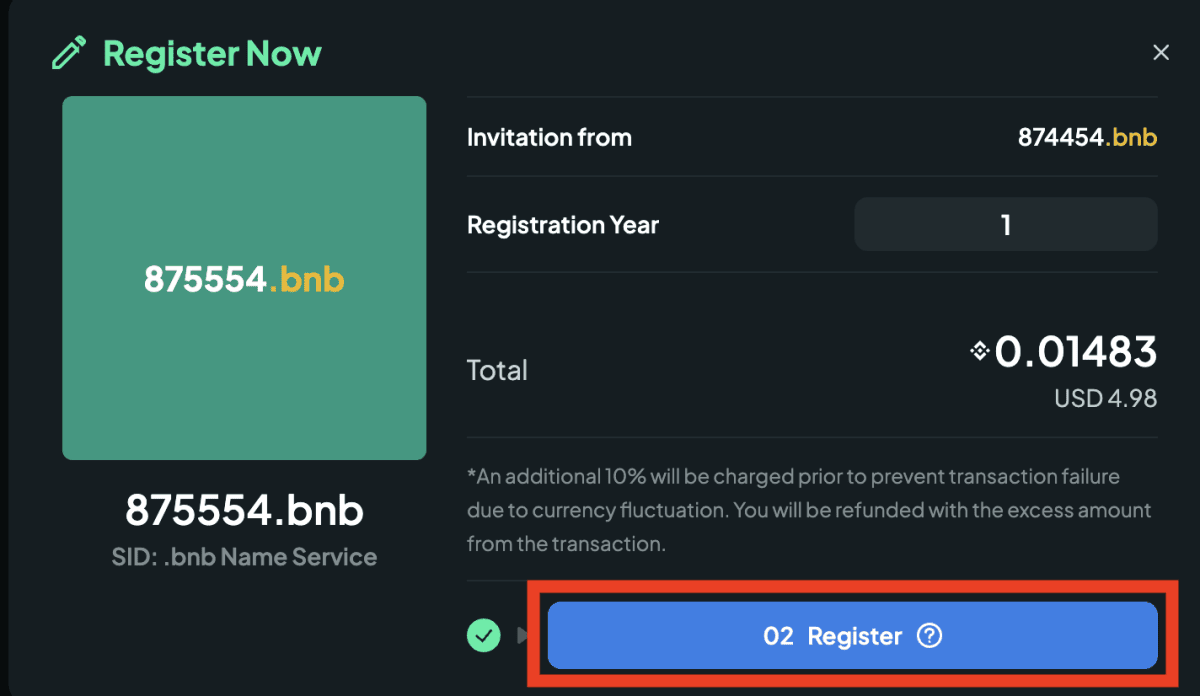Close the Register Now dialog

pyautogui.click(x=1161, y=53)
